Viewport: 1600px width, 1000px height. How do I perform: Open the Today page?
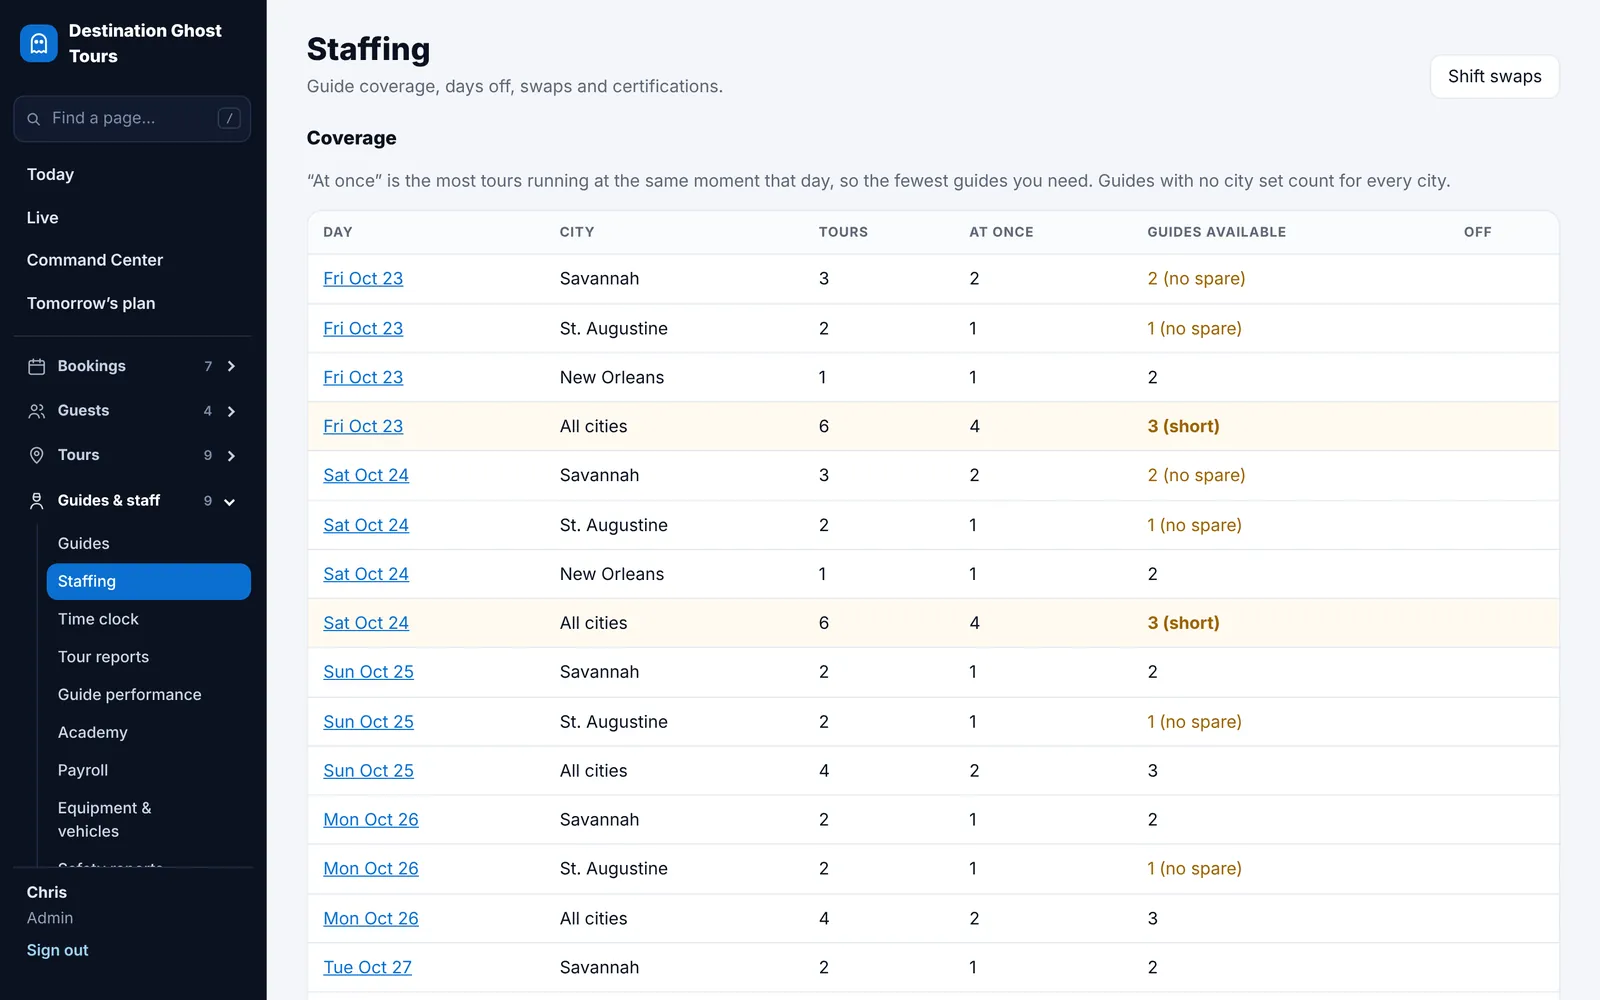pyautogui.click(x=50, y=174)
